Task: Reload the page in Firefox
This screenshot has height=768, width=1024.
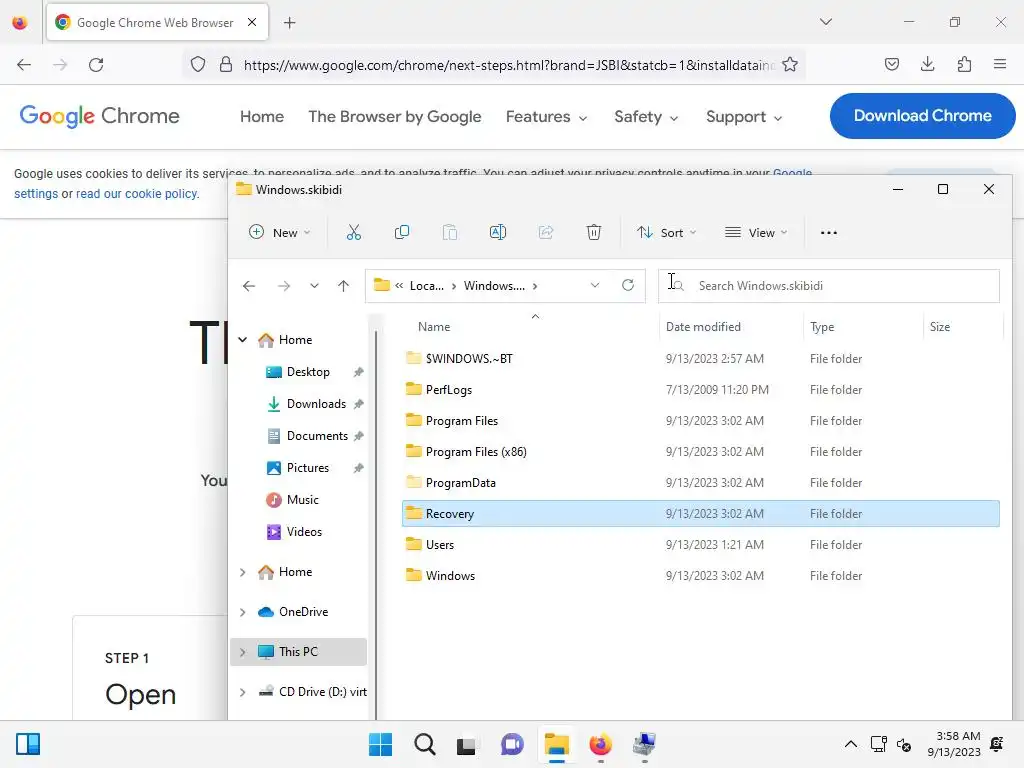Action: pos(96,65)
